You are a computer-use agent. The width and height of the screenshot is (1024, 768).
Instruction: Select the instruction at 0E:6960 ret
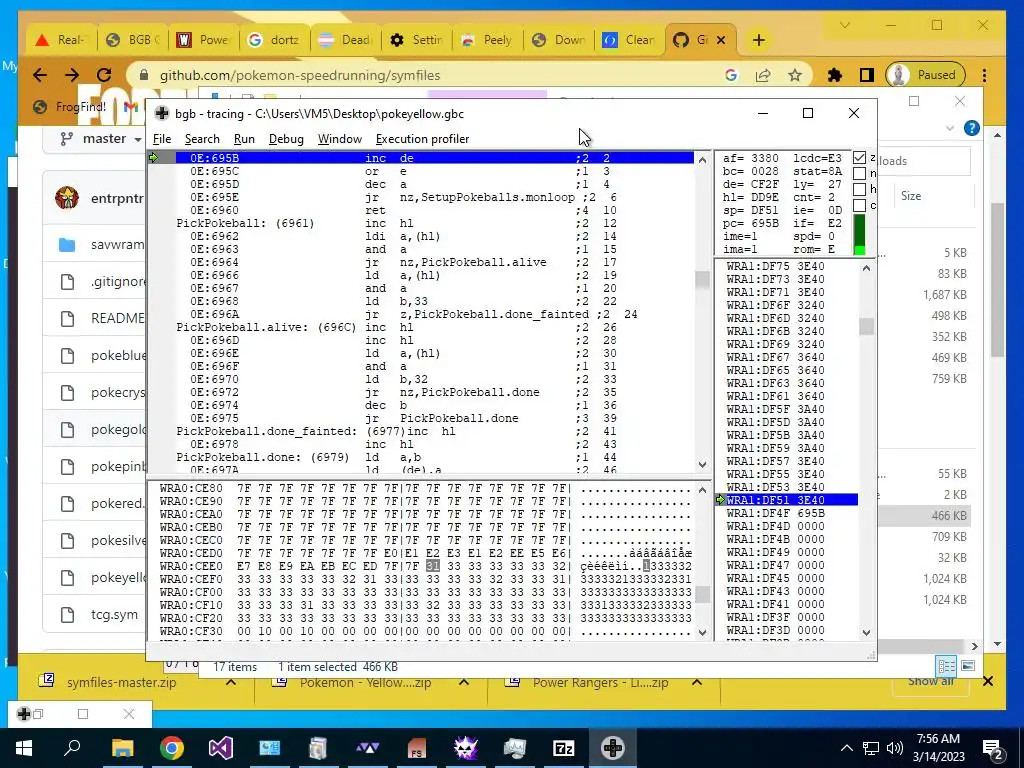pos(434,210)
